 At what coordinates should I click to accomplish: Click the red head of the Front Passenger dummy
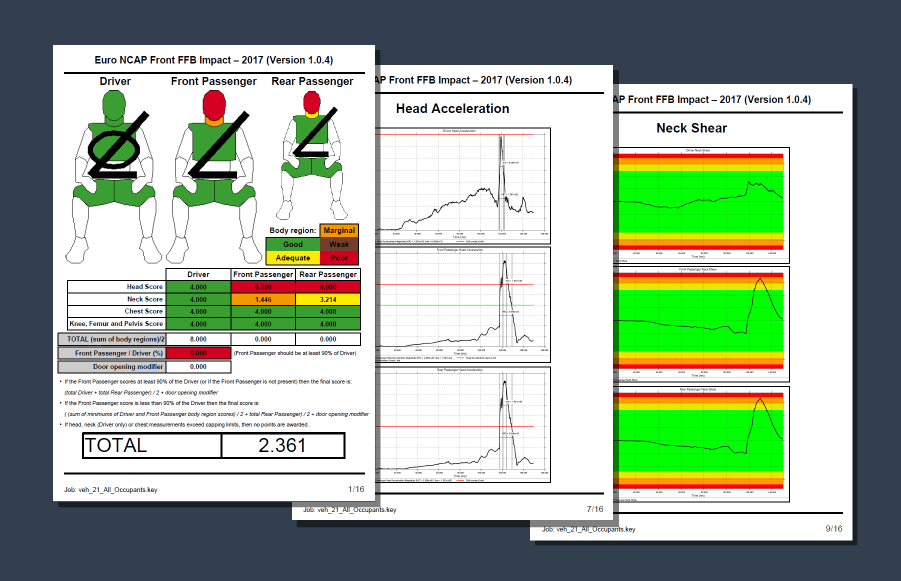[213, 103]
